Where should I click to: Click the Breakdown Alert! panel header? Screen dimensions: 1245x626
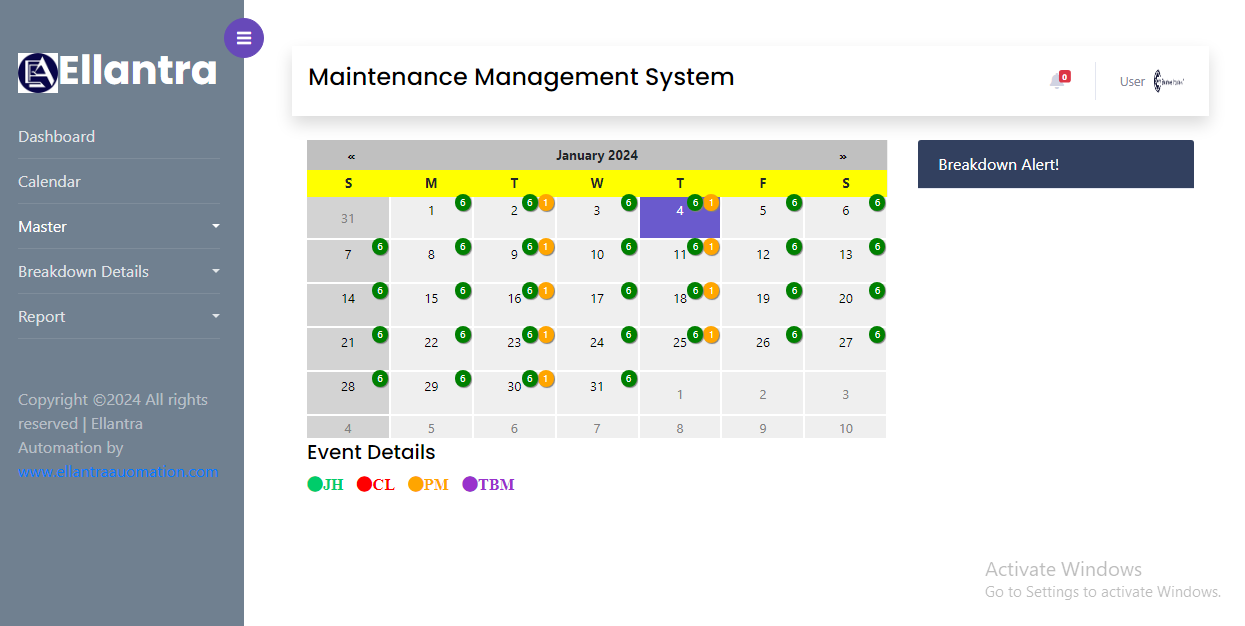(1055, 165)
